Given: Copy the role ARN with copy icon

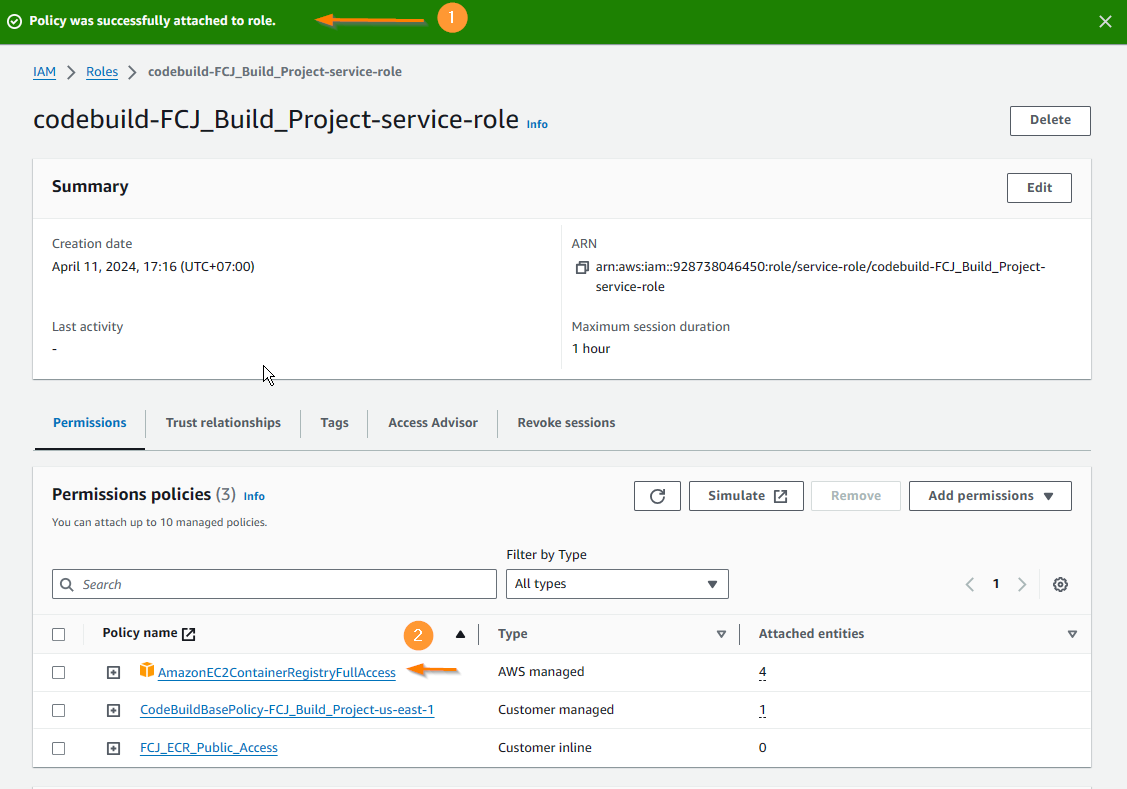Looking at the screenshot, I should coord(582,267).
